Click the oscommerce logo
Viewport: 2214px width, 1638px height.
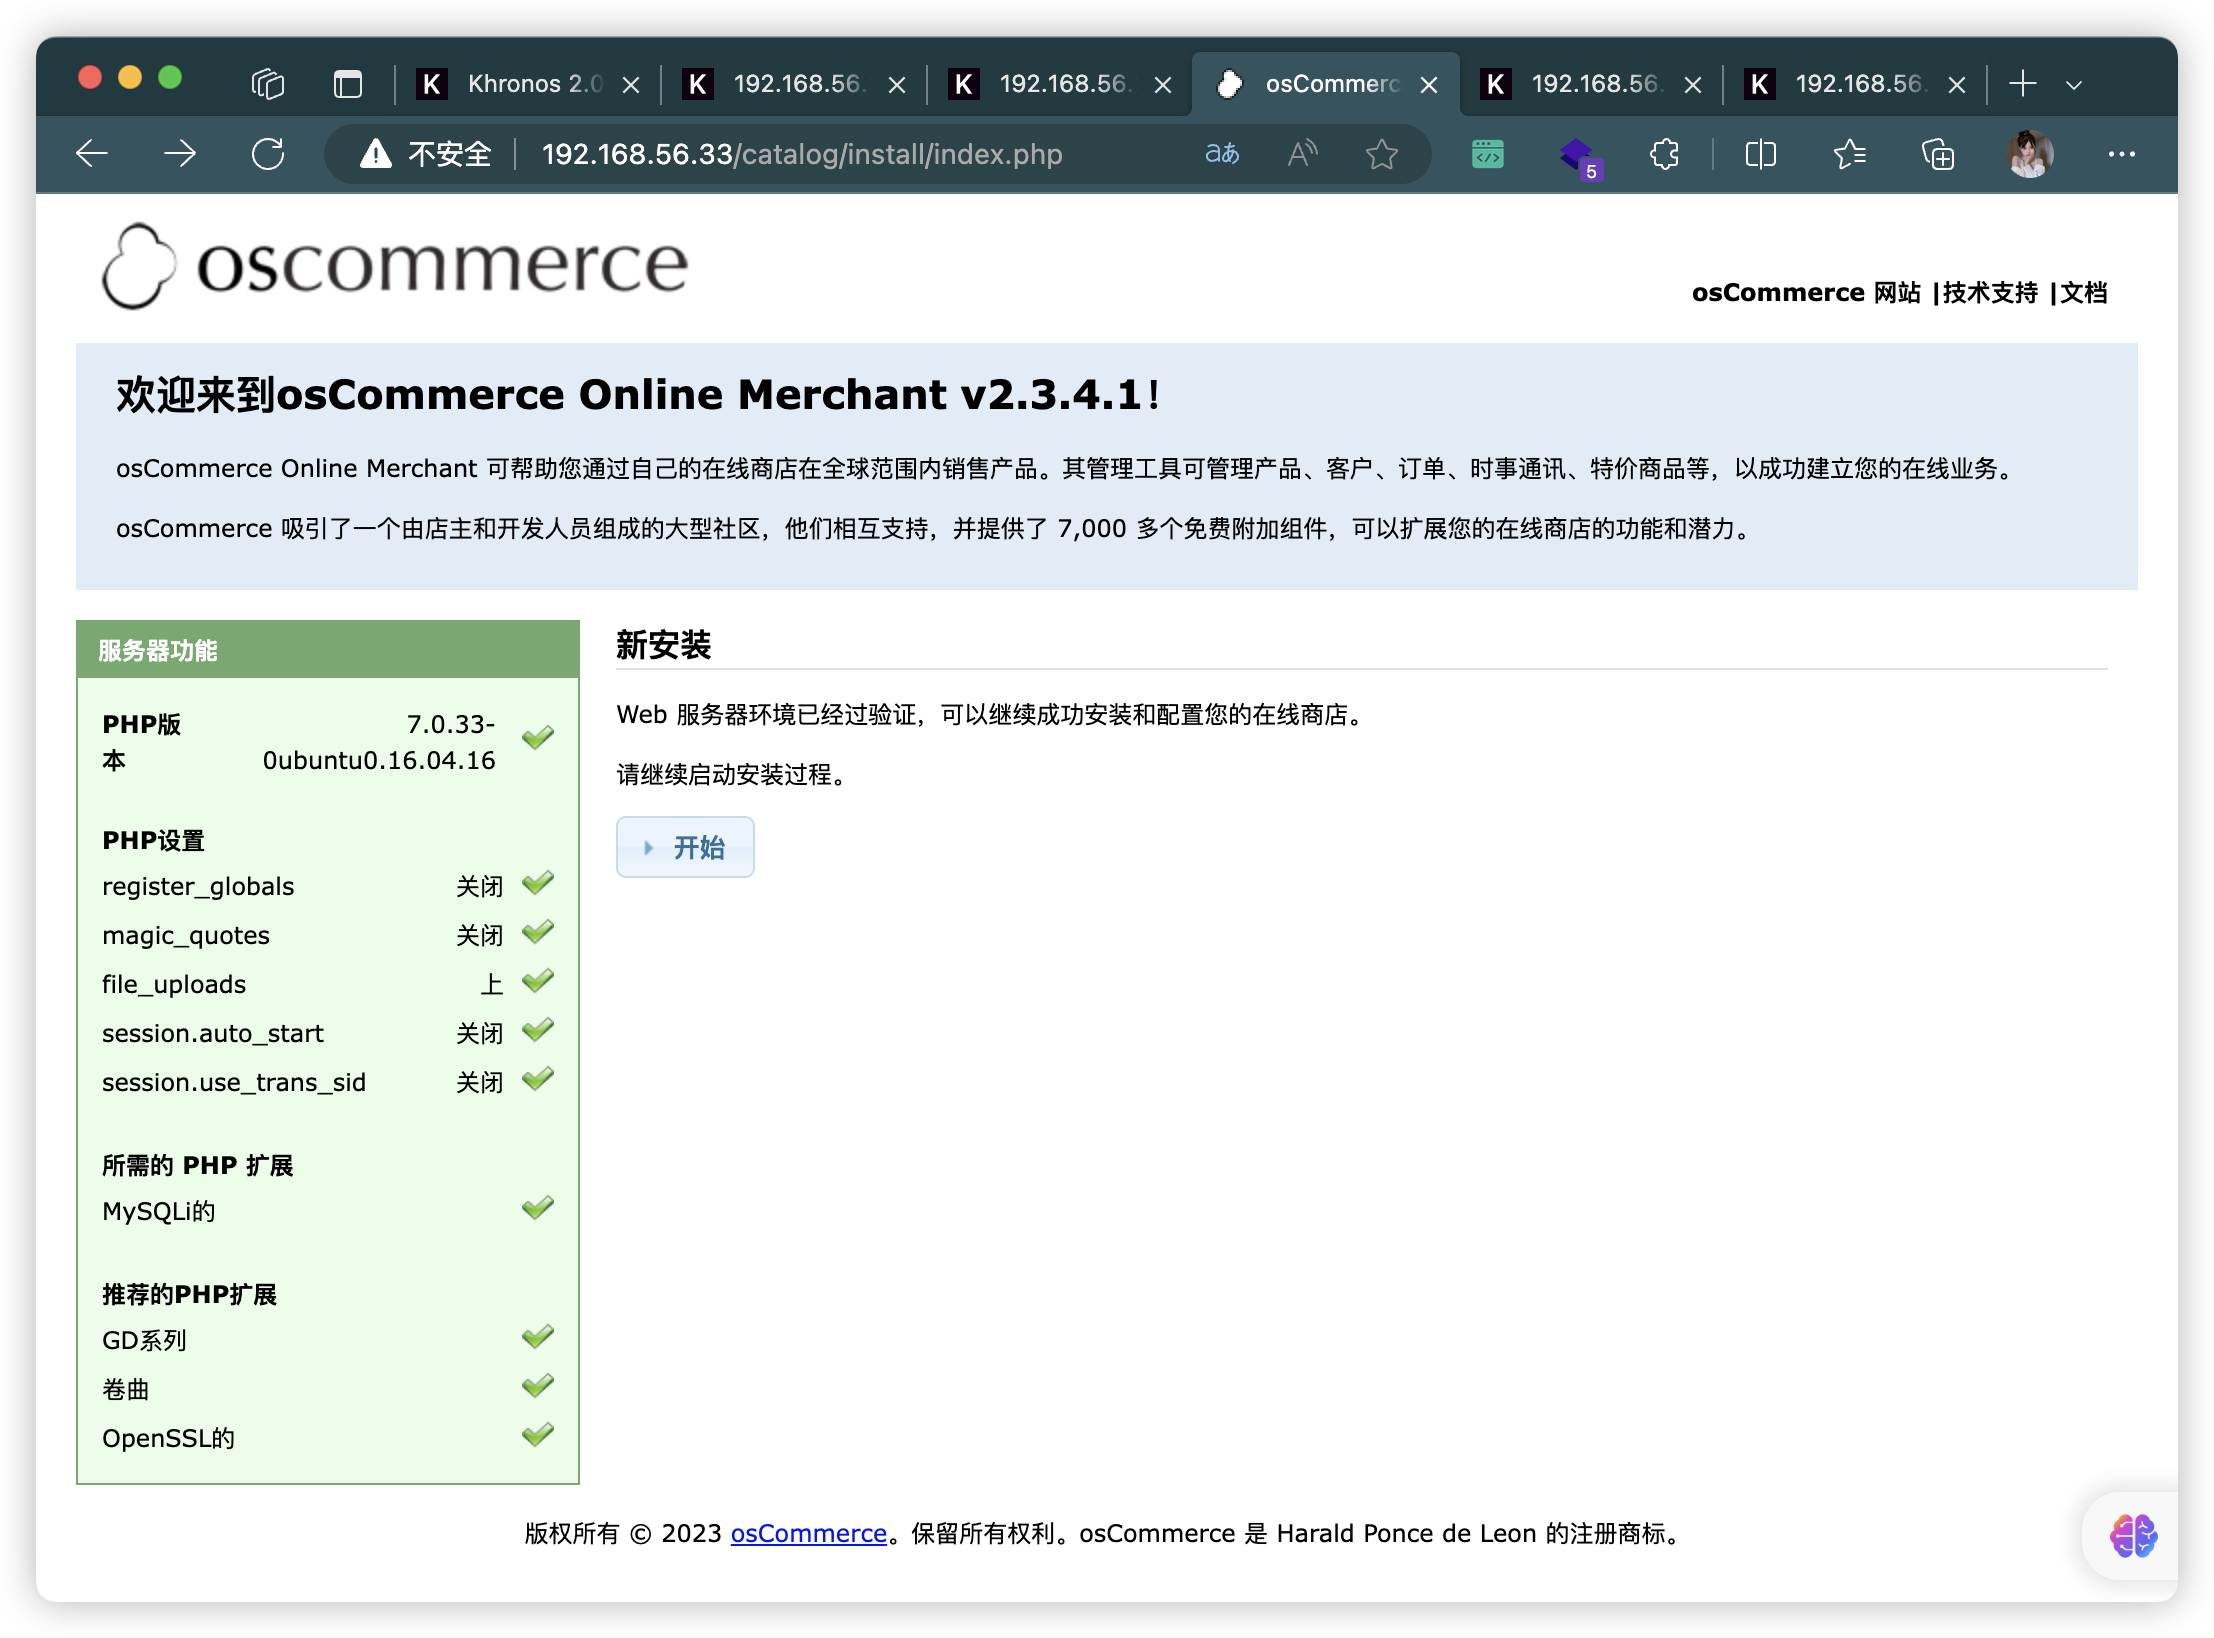(x=396, y=266)
